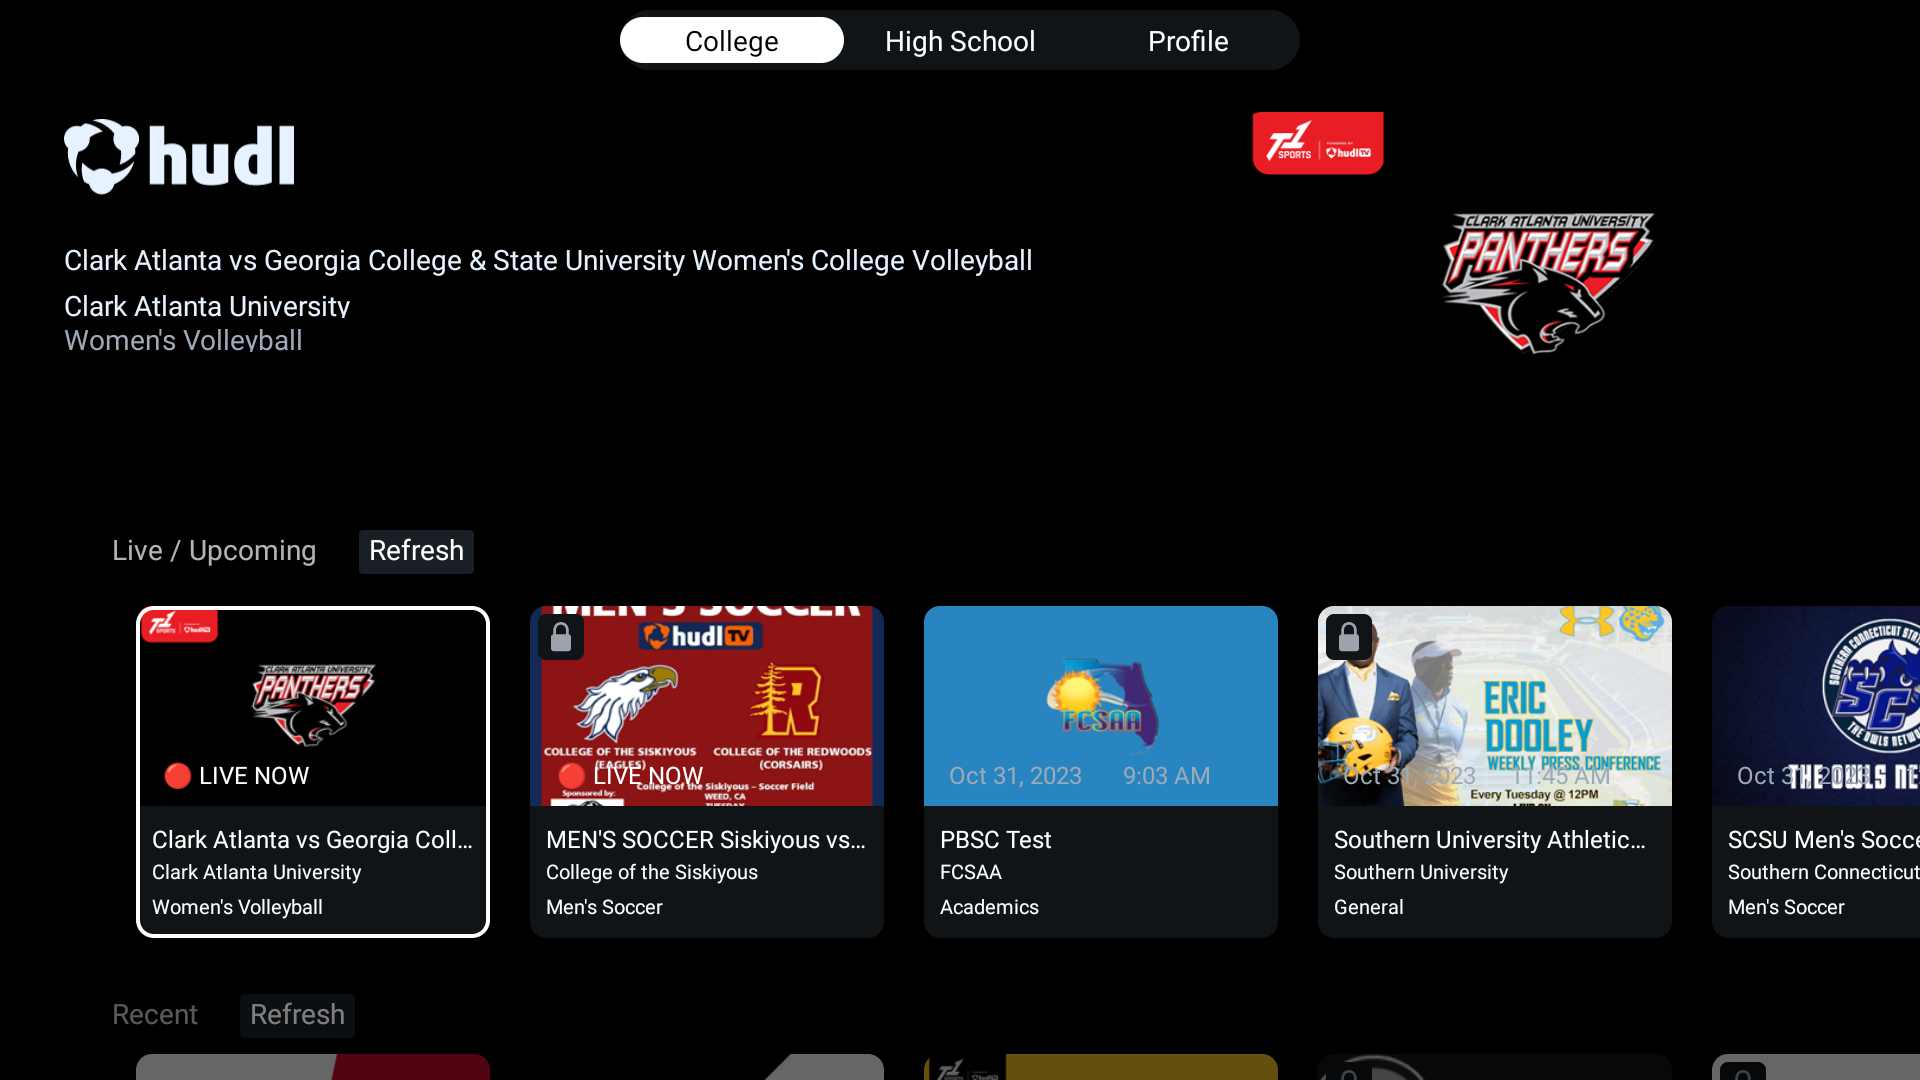Switch to the High School tab
Viewport: 1920px width, 1080px height.
click(x=959, y=41)
